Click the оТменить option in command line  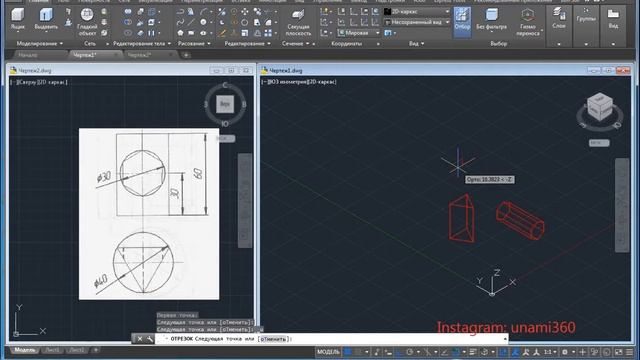[x=273, y=339]
